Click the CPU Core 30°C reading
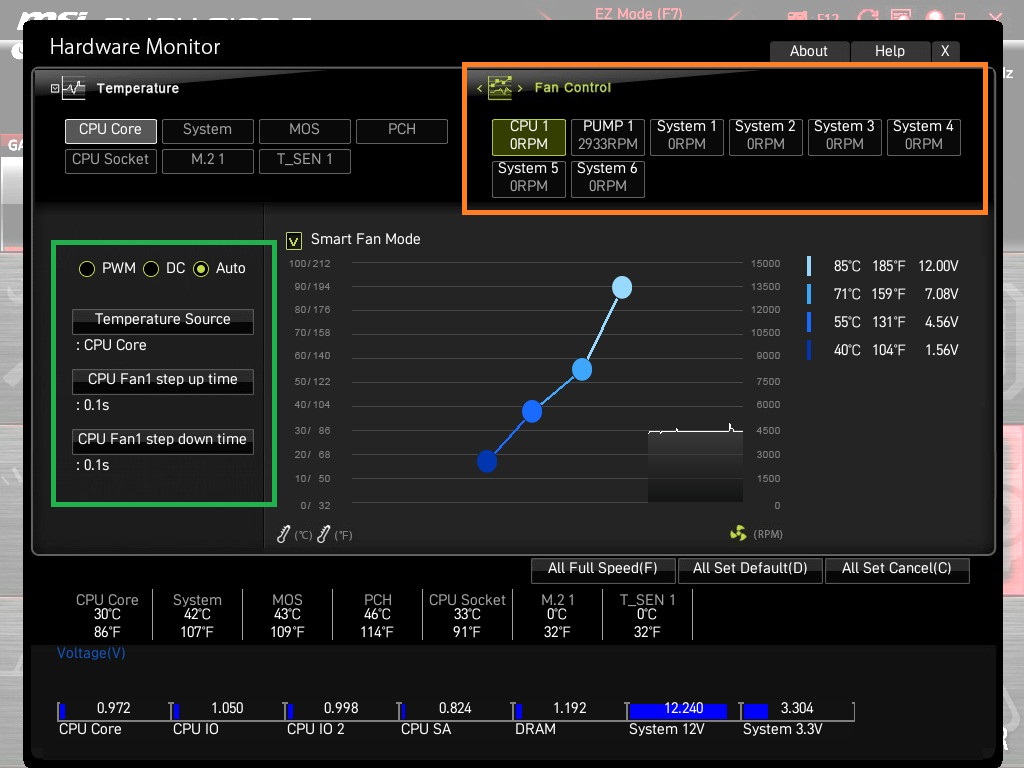This screenshot has width=1024, height=768. 107,615
